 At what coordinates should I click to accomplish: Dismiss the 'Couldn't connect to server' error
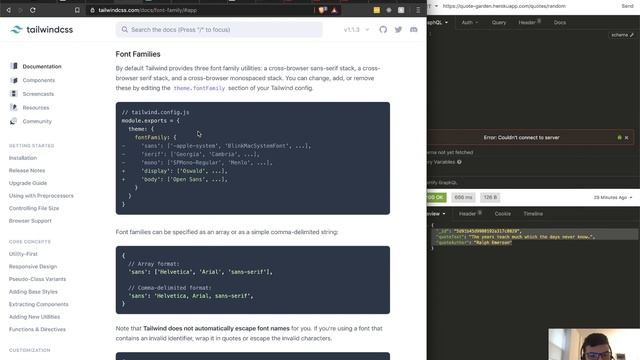(x=627, y=138)
